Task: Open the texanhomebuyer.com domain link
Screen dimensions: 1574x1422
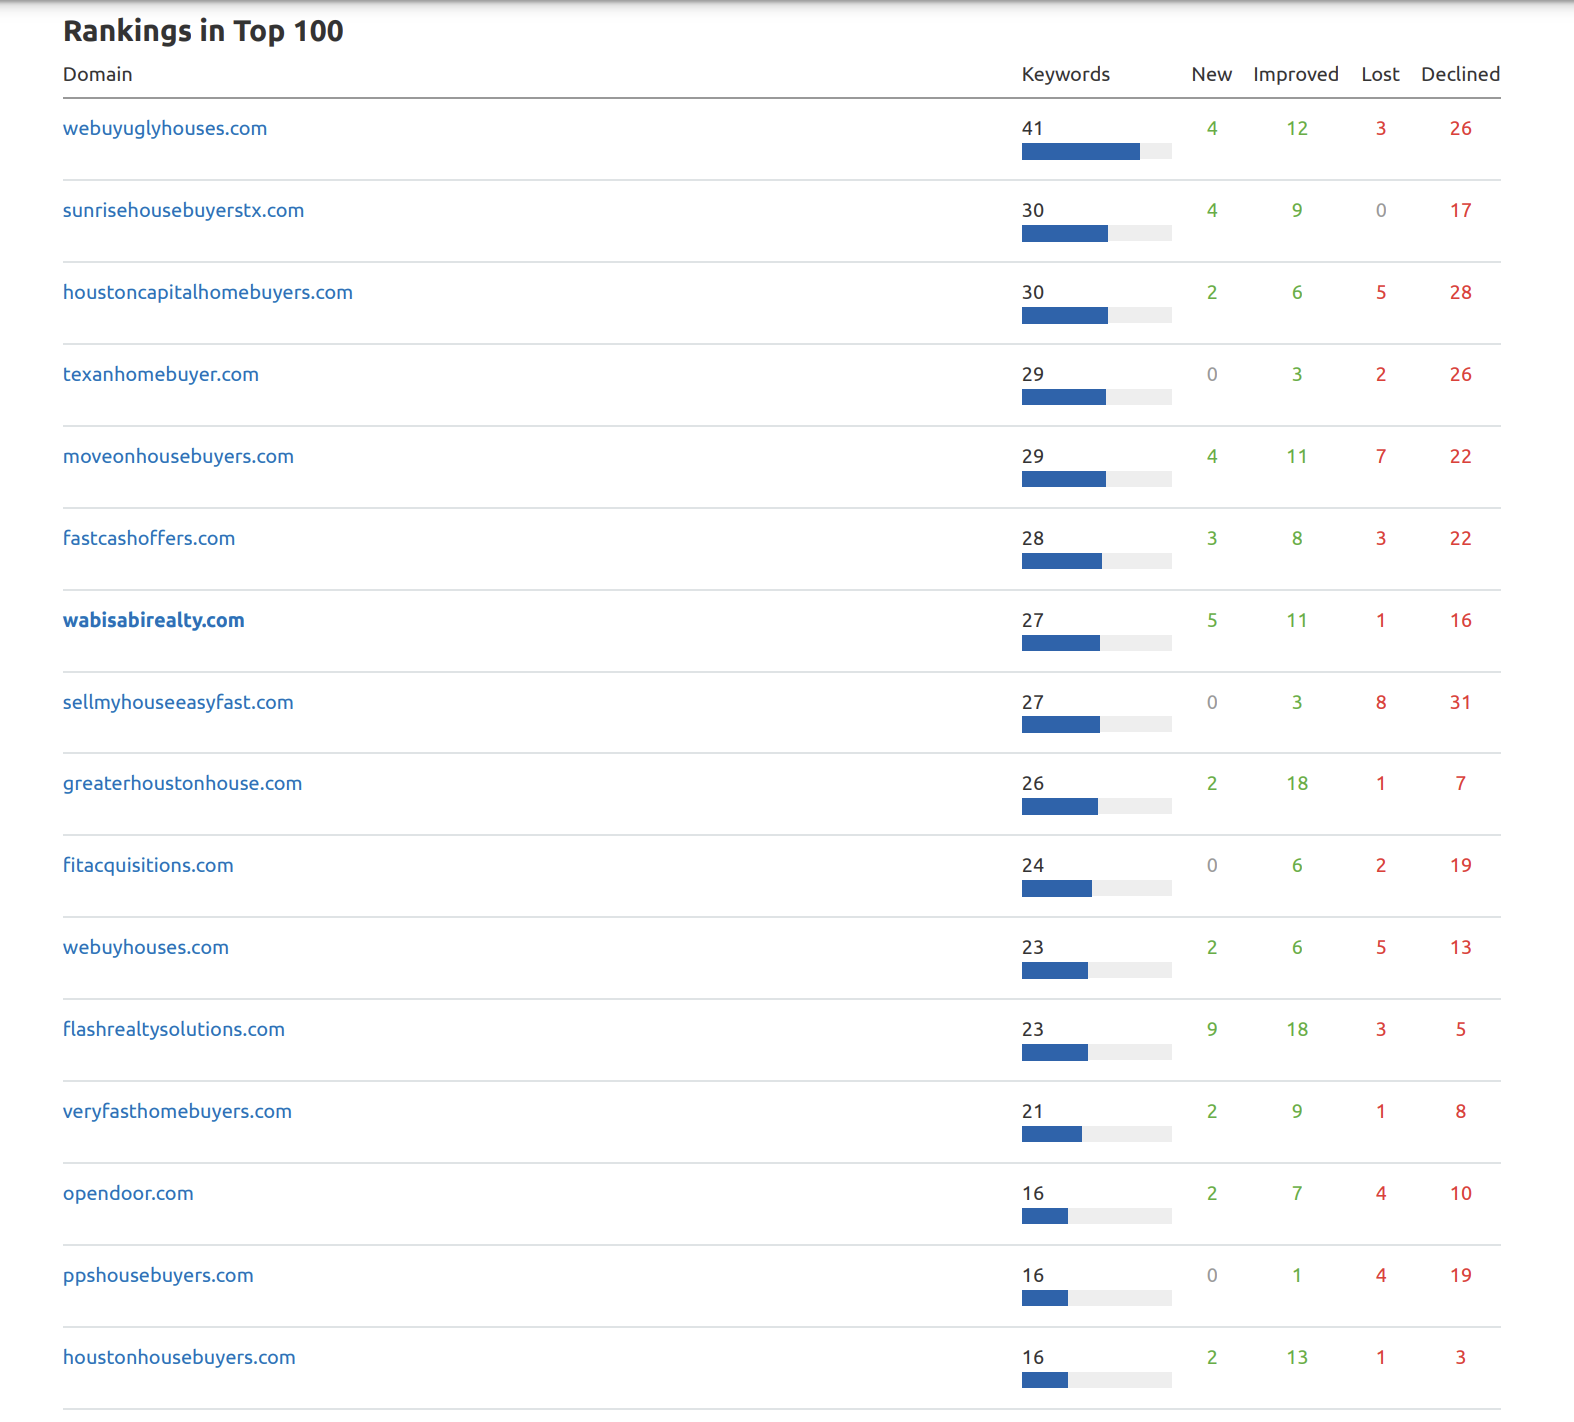Action: click(x=161, y=374)
